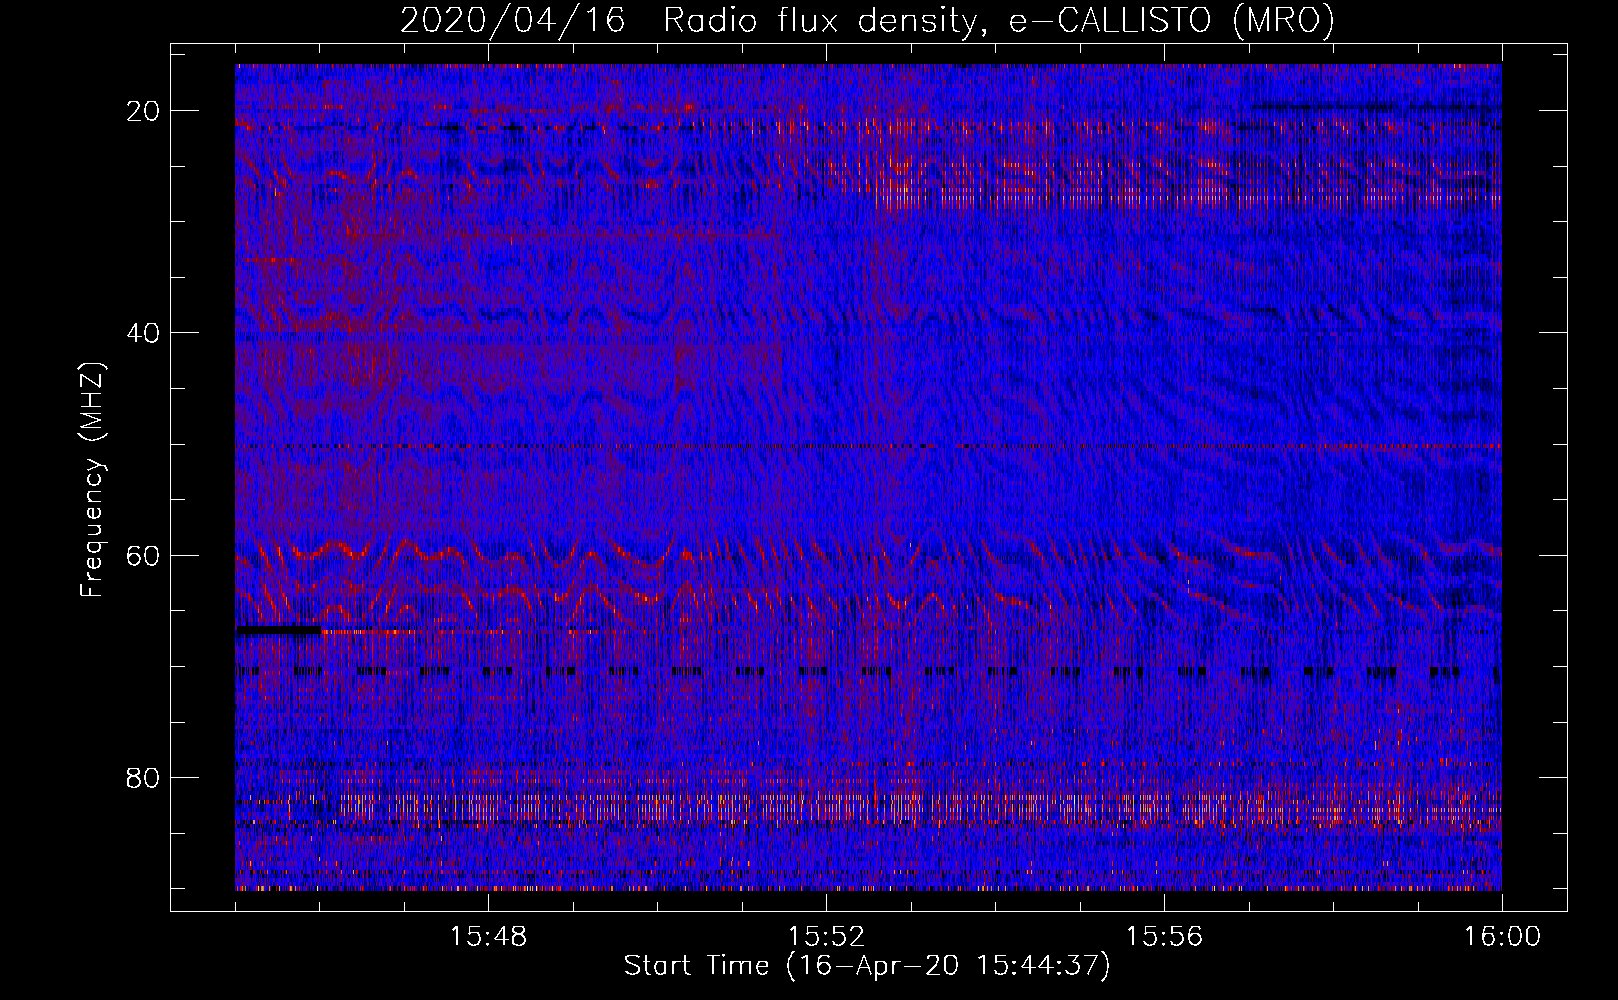Click the 'Frequency (MHZ)' y-axis label
This screenshot has height=1000, width=1618.
coord(92,480)
